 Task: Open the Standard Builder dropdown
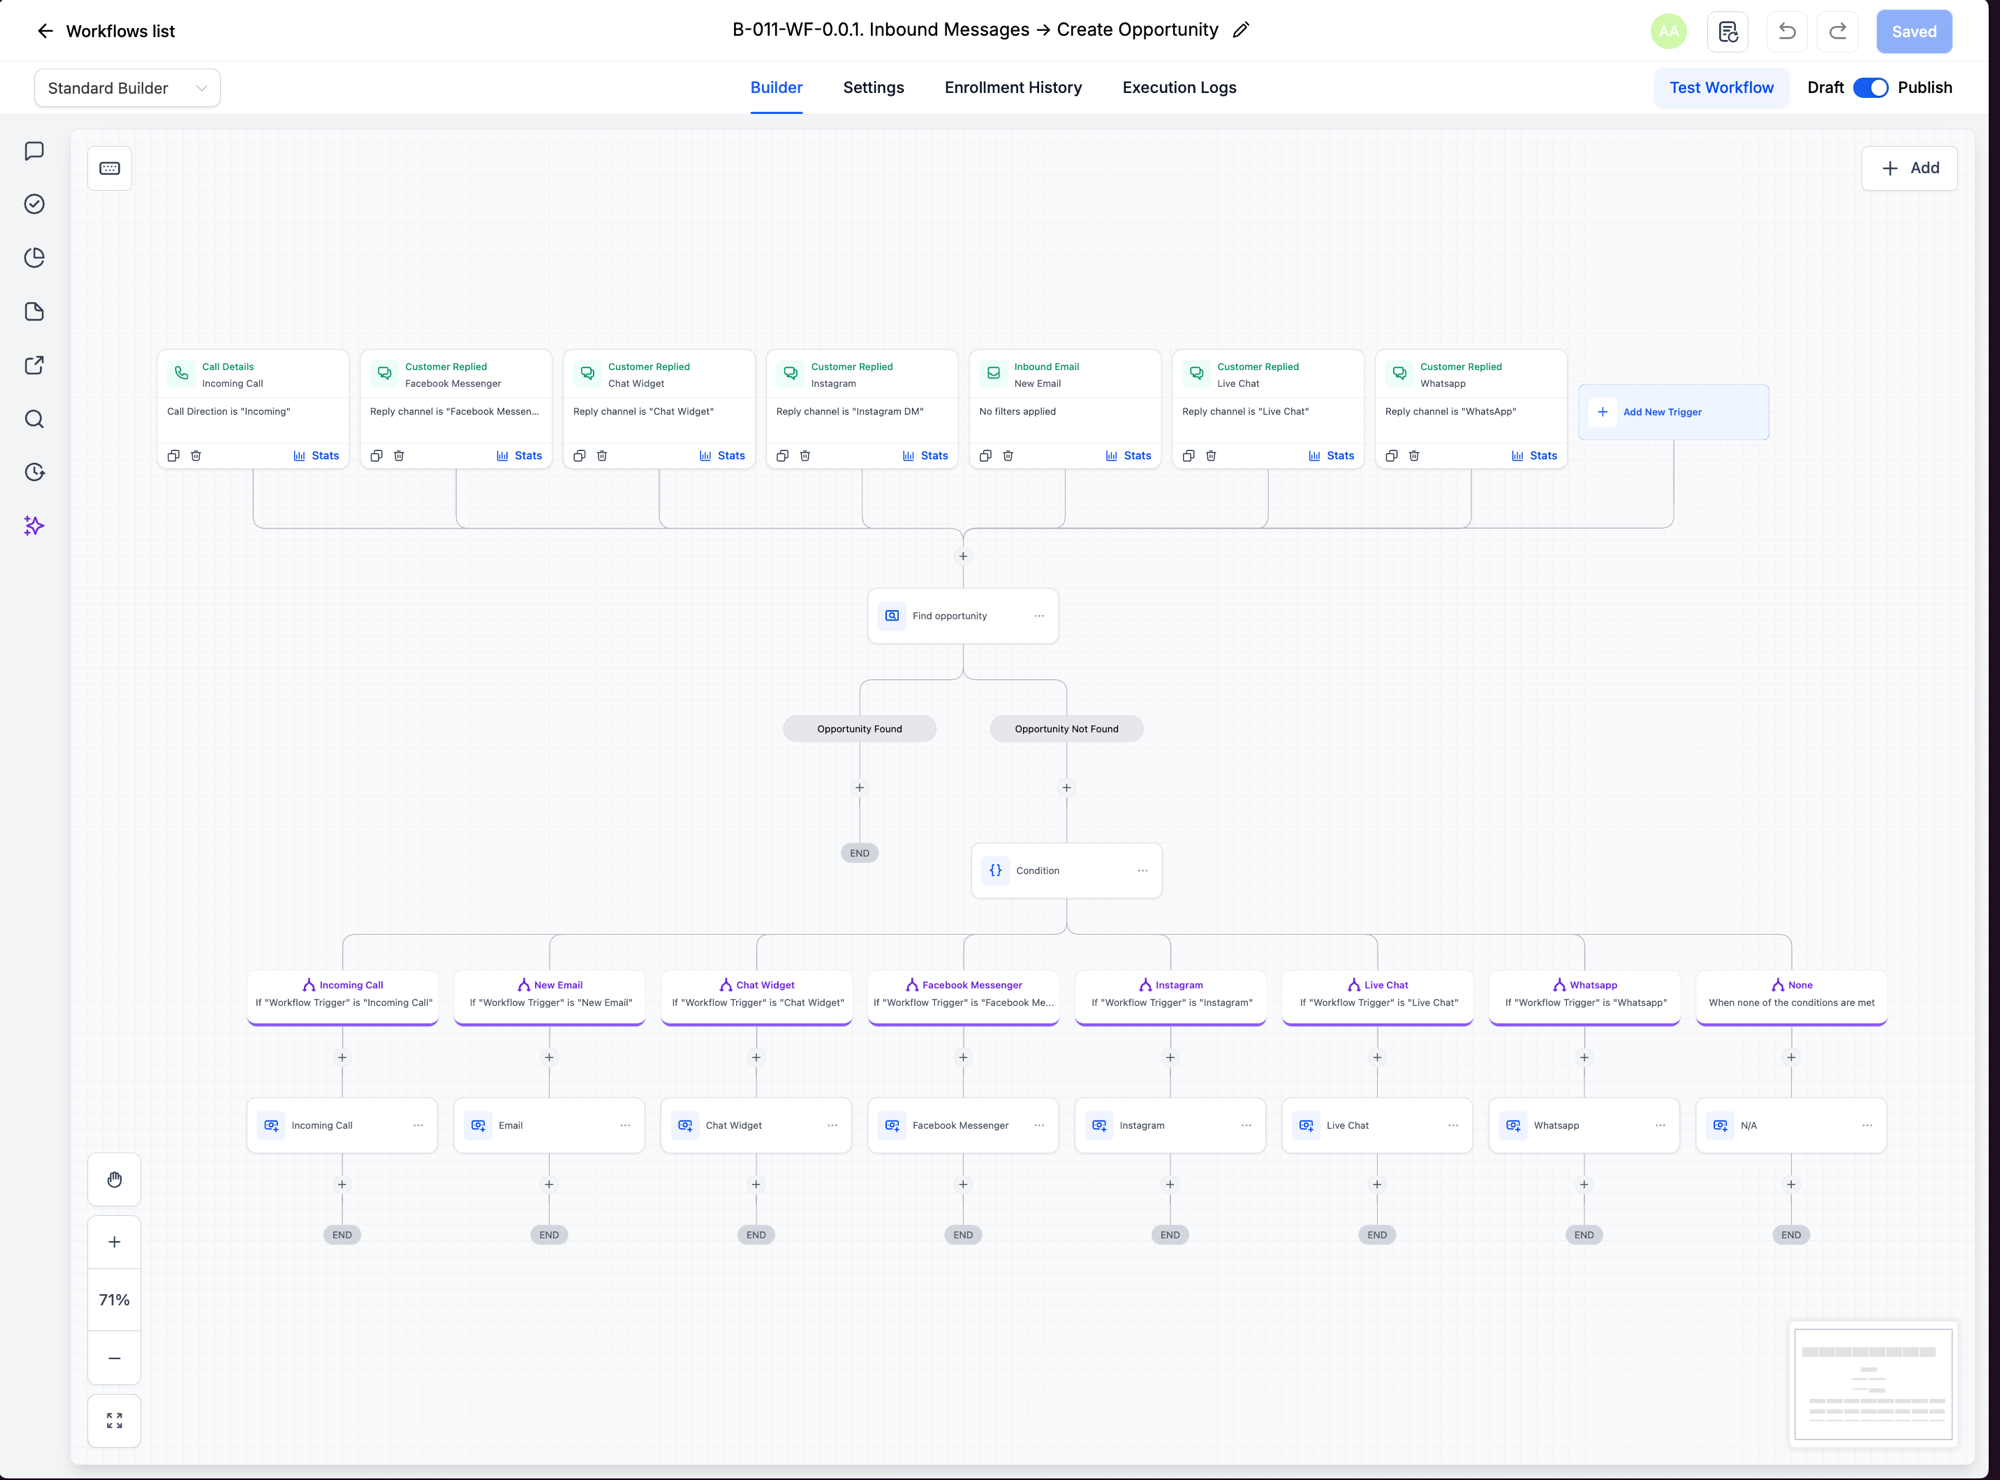[x=127, y=88]
